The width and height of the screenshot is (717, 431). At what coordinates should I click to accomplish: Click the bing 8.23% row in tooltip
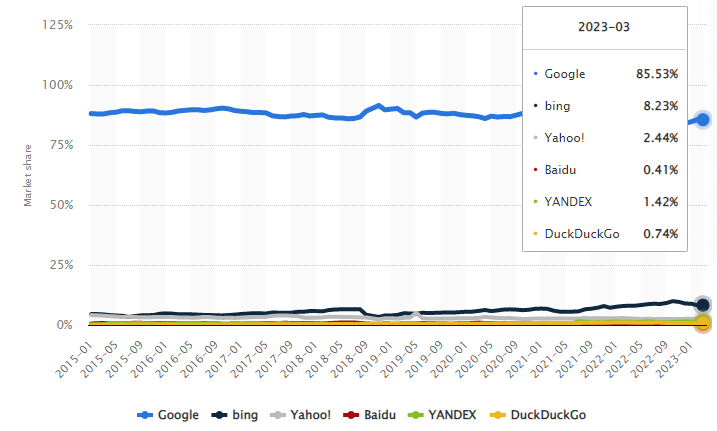point(605,106)
